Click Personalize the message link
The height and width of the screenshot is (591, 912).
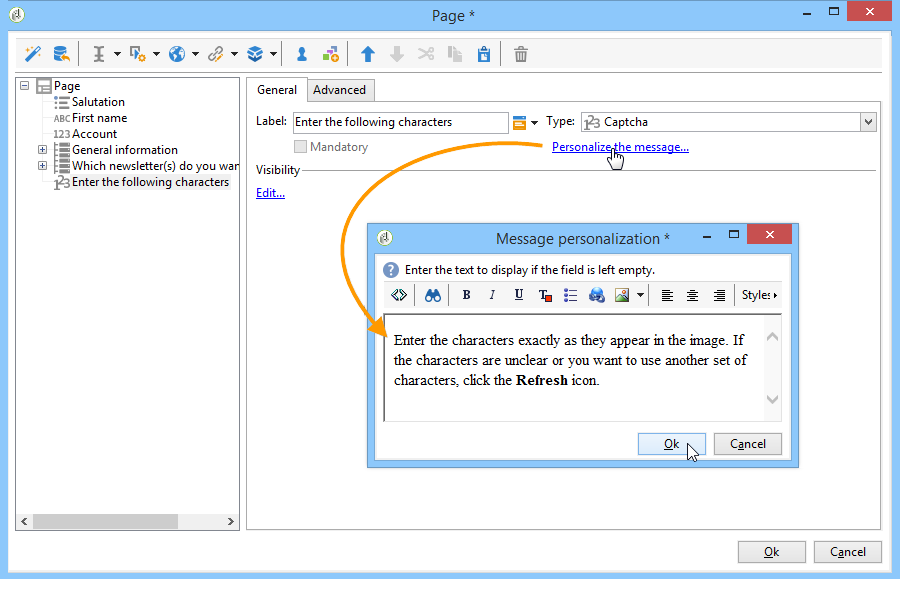(620, 147)
